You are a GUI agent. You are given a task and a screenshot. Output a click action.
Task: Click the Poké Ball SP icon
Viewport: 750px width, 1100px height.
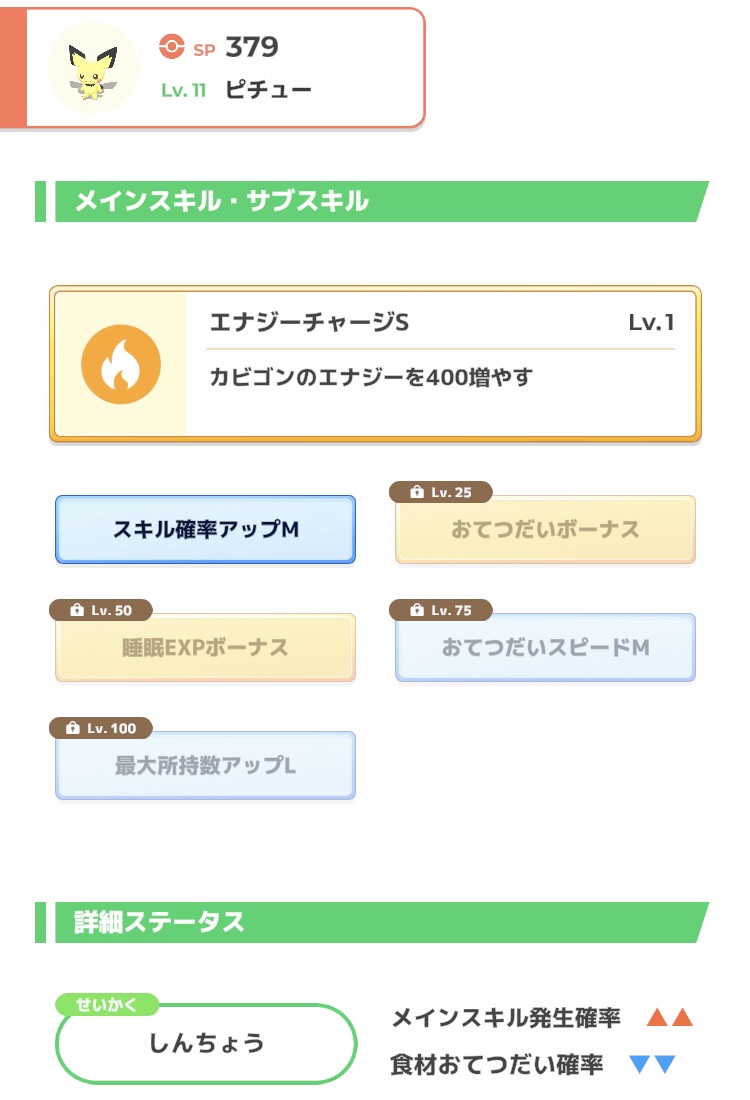(x=172, y=47)
